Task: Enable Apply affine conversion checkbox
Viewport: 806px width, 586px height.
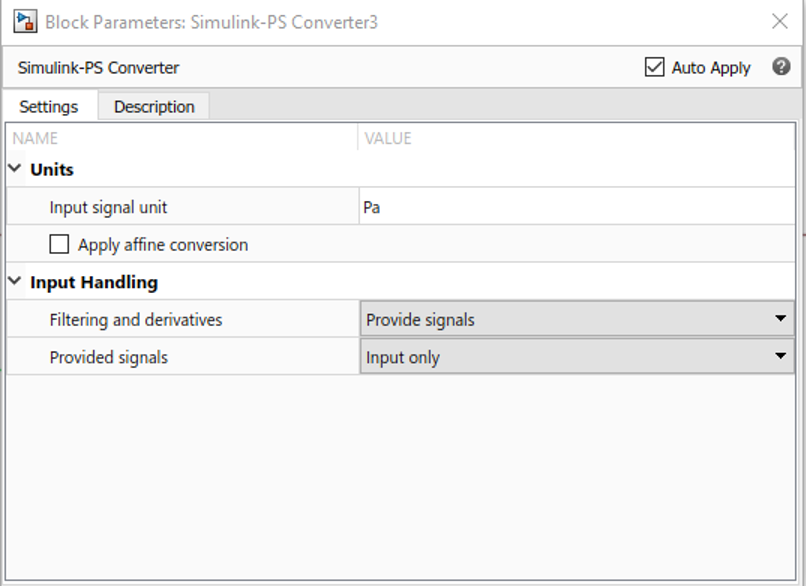Action: click(60, 244)
